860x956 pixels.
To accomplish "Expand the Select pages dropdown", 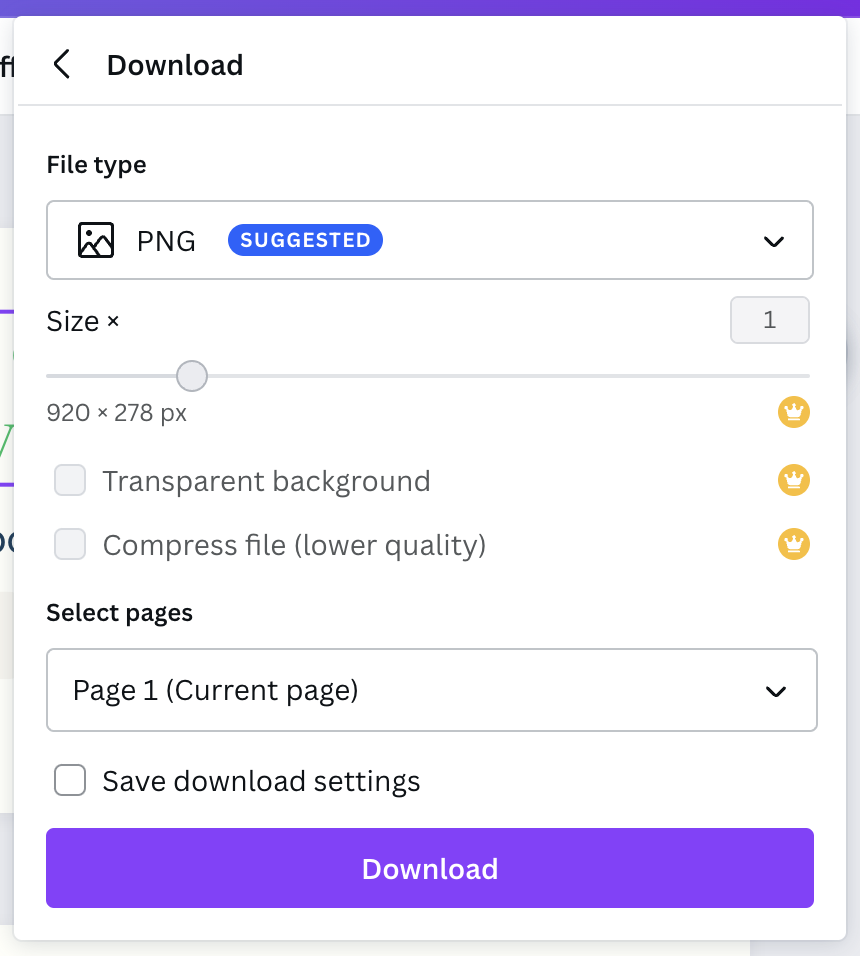I will click(x=430, y=690).
